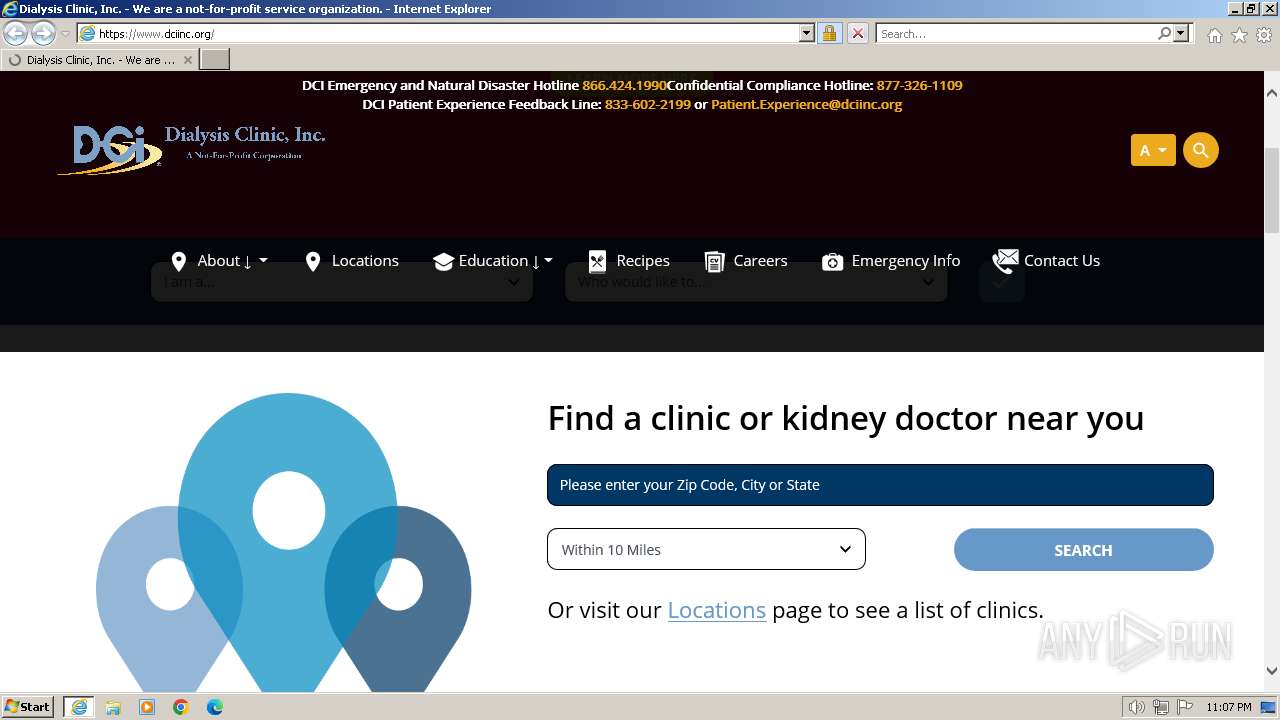Open the Recipes nav item
This screenshot has width=1280, height=720.
[x=643, y=260]
